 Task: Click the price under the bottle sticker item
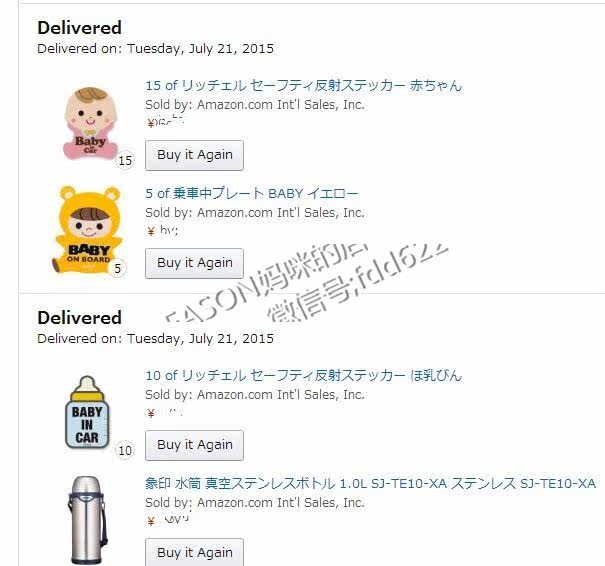click(165, 413)
